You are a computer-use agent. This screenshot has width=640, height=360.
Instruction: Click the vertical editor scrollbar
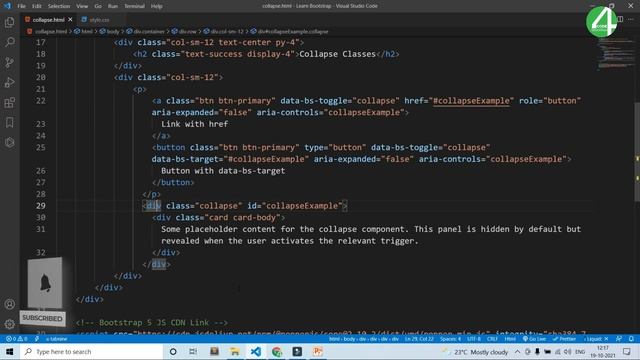point(637,151)
